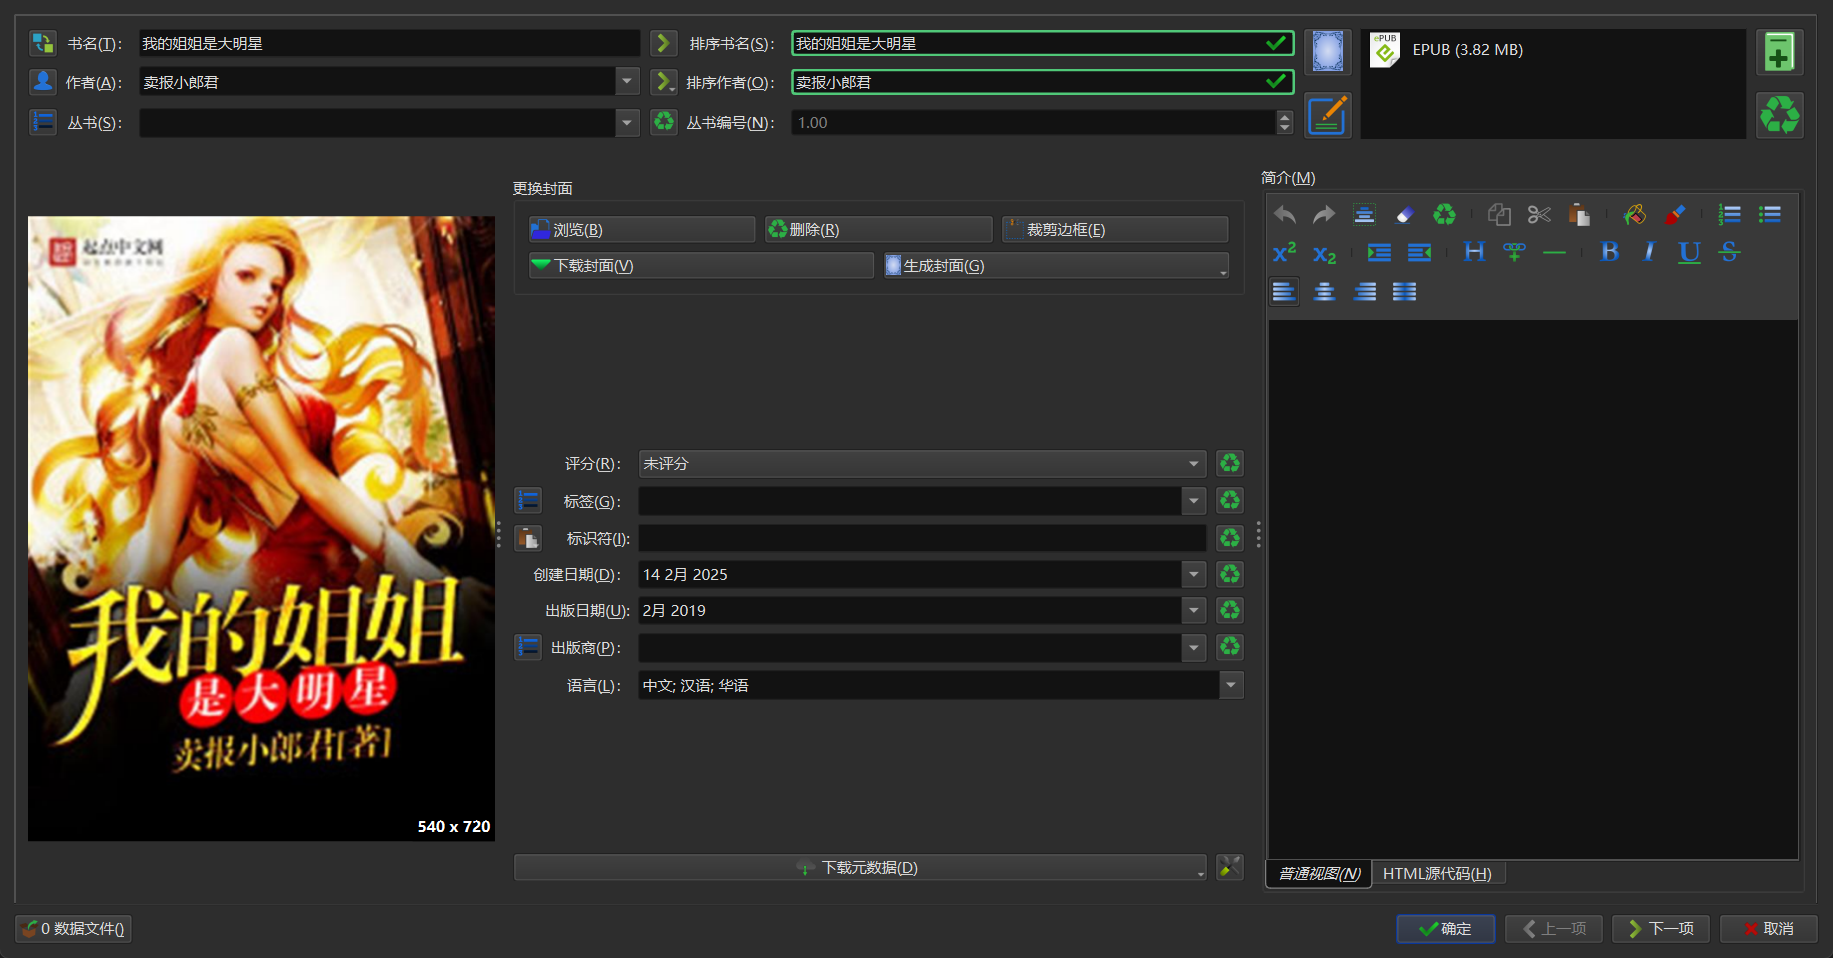
Task: Click the redo icon in 简介 toolbar
Action: coord(1324,214)
